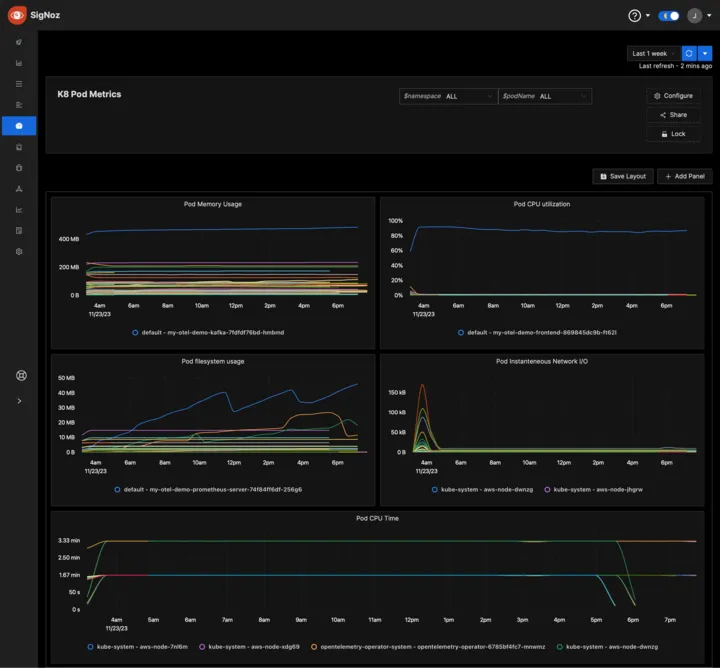This screenshot has width=720, height=668.
Task: Click the blue refresh icon button
Action: [x=689, y=54]
